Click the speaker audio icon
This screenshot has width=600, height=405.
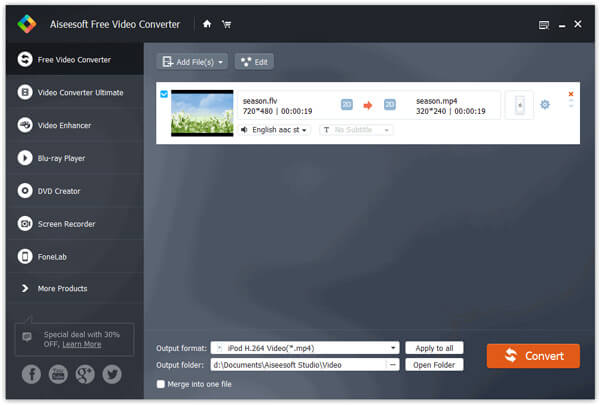(244, 130)
